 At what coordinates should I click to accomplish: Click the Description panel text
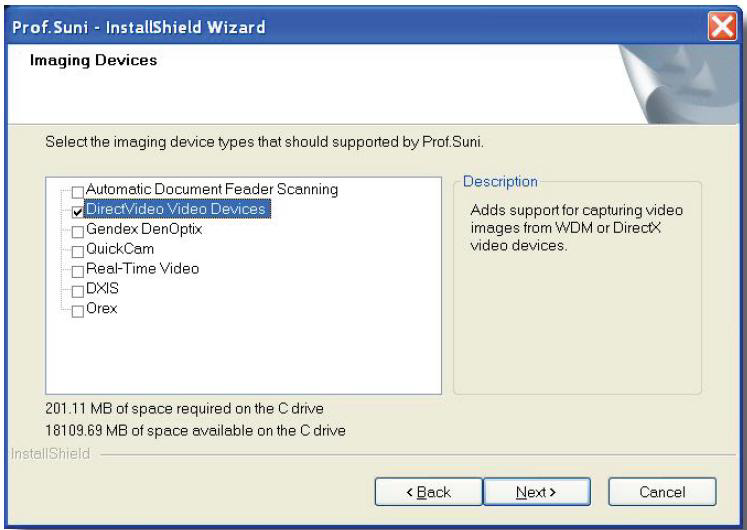click(576, 228)
